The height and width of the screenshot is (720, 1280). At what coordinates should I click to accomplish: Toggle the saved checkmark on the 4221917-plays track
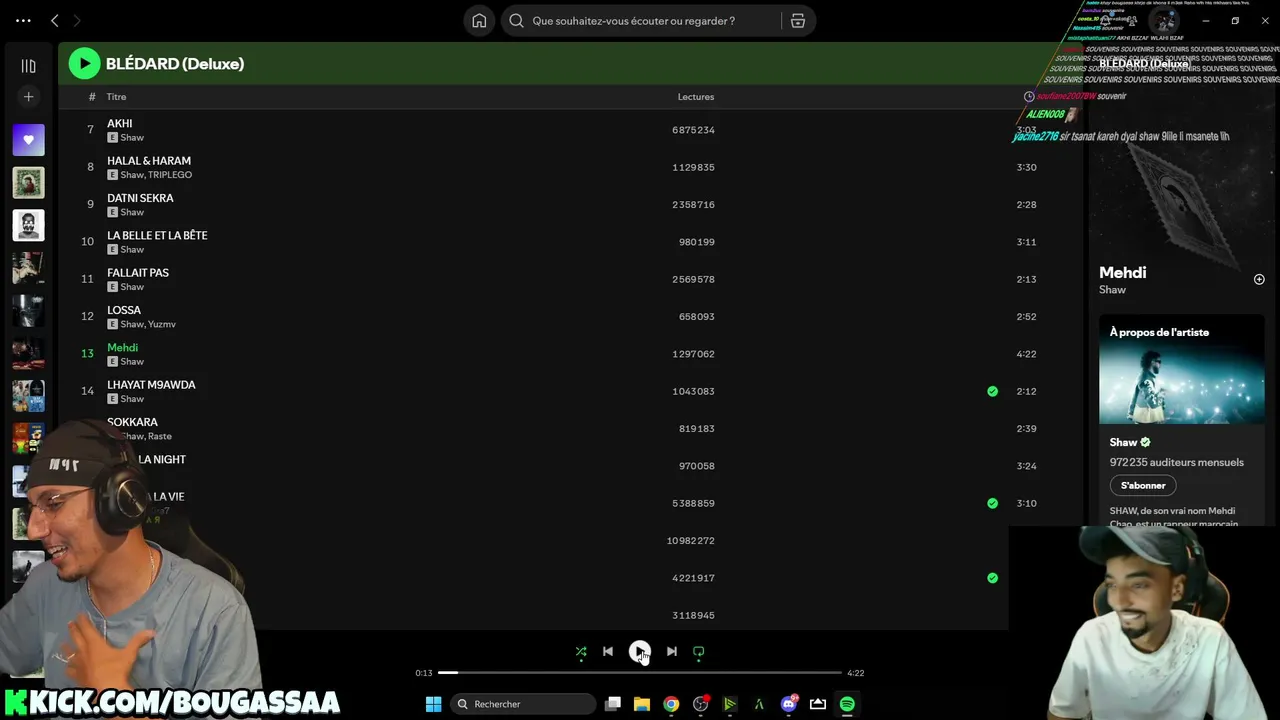(992, 578)
